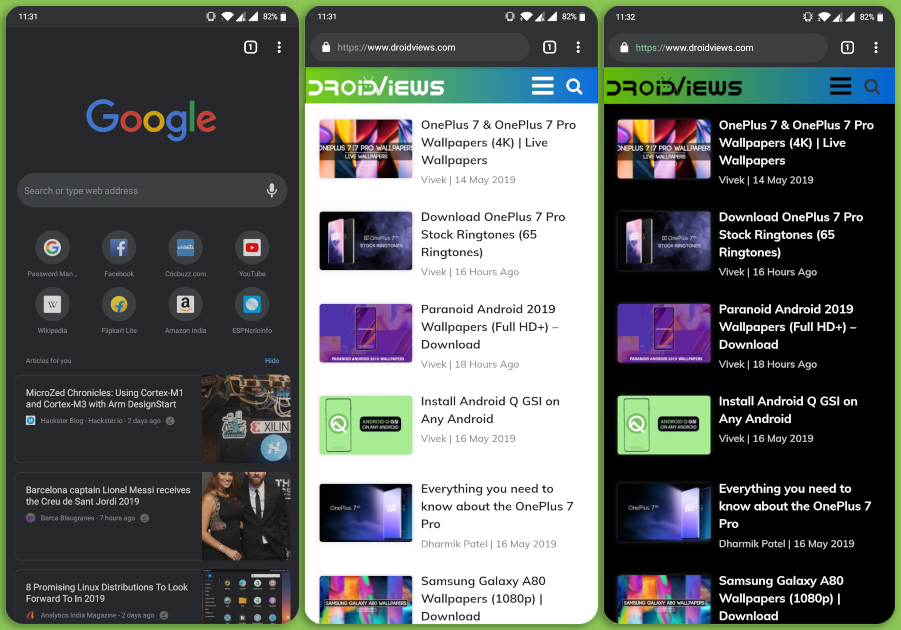
Task: Open the Flipkart Lite shortcut icon
Action: pyautogui.click(x=118, y=306)
